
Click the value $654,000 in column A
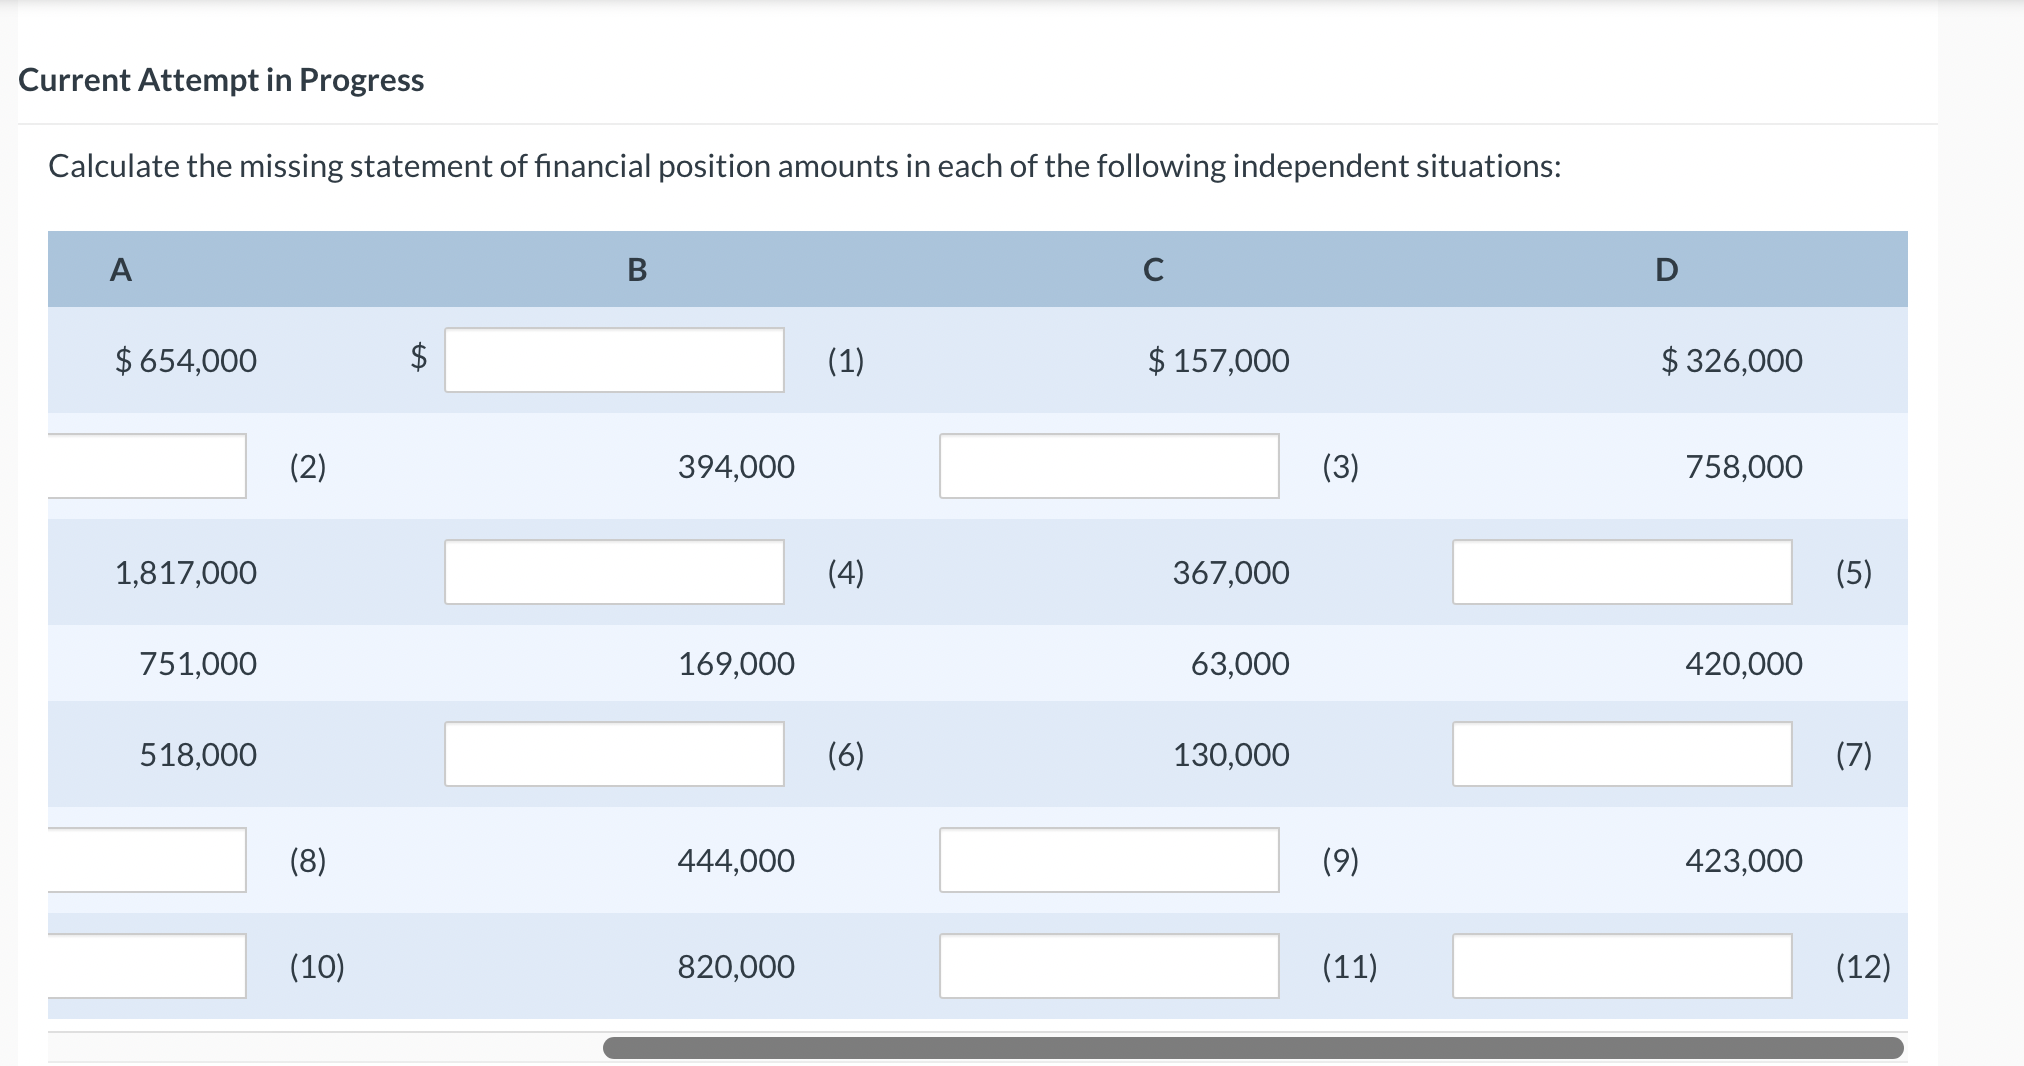coord(185,361)
